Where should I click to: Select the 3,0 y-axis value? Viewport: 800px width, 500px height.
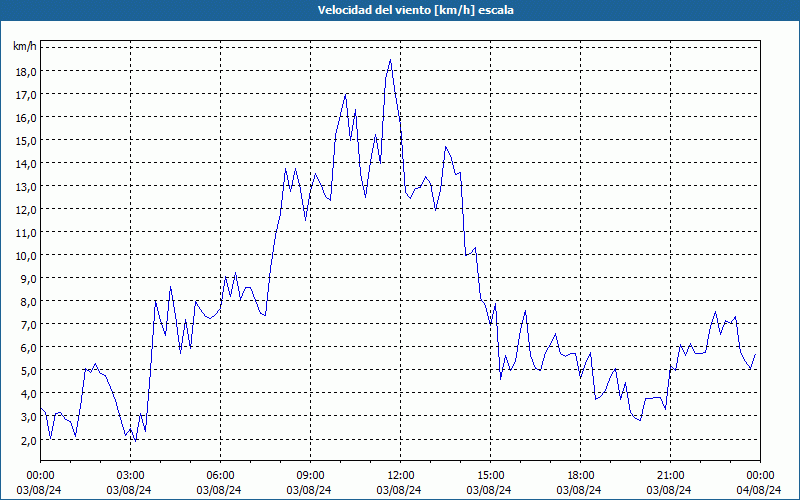(28, 417)
